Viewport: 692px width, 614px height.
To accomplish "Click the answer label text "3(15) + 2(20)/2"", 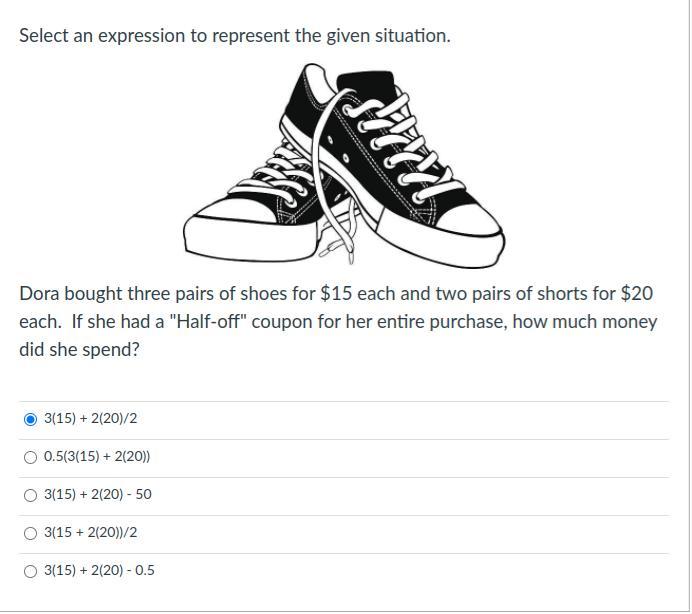I will coord(90,419).
